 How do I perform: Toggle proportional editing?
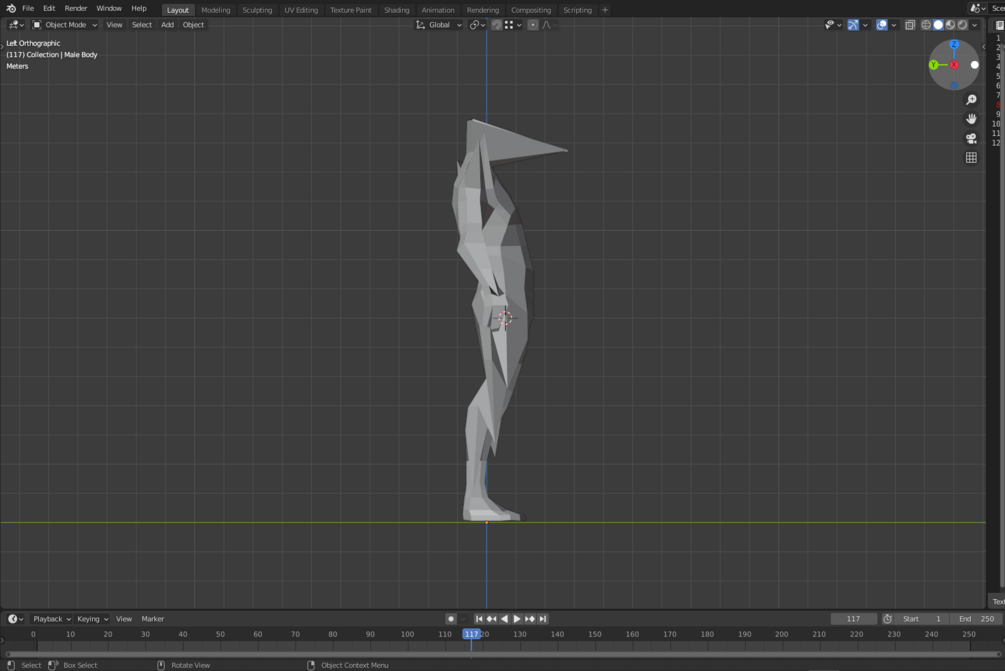point(533,25)
